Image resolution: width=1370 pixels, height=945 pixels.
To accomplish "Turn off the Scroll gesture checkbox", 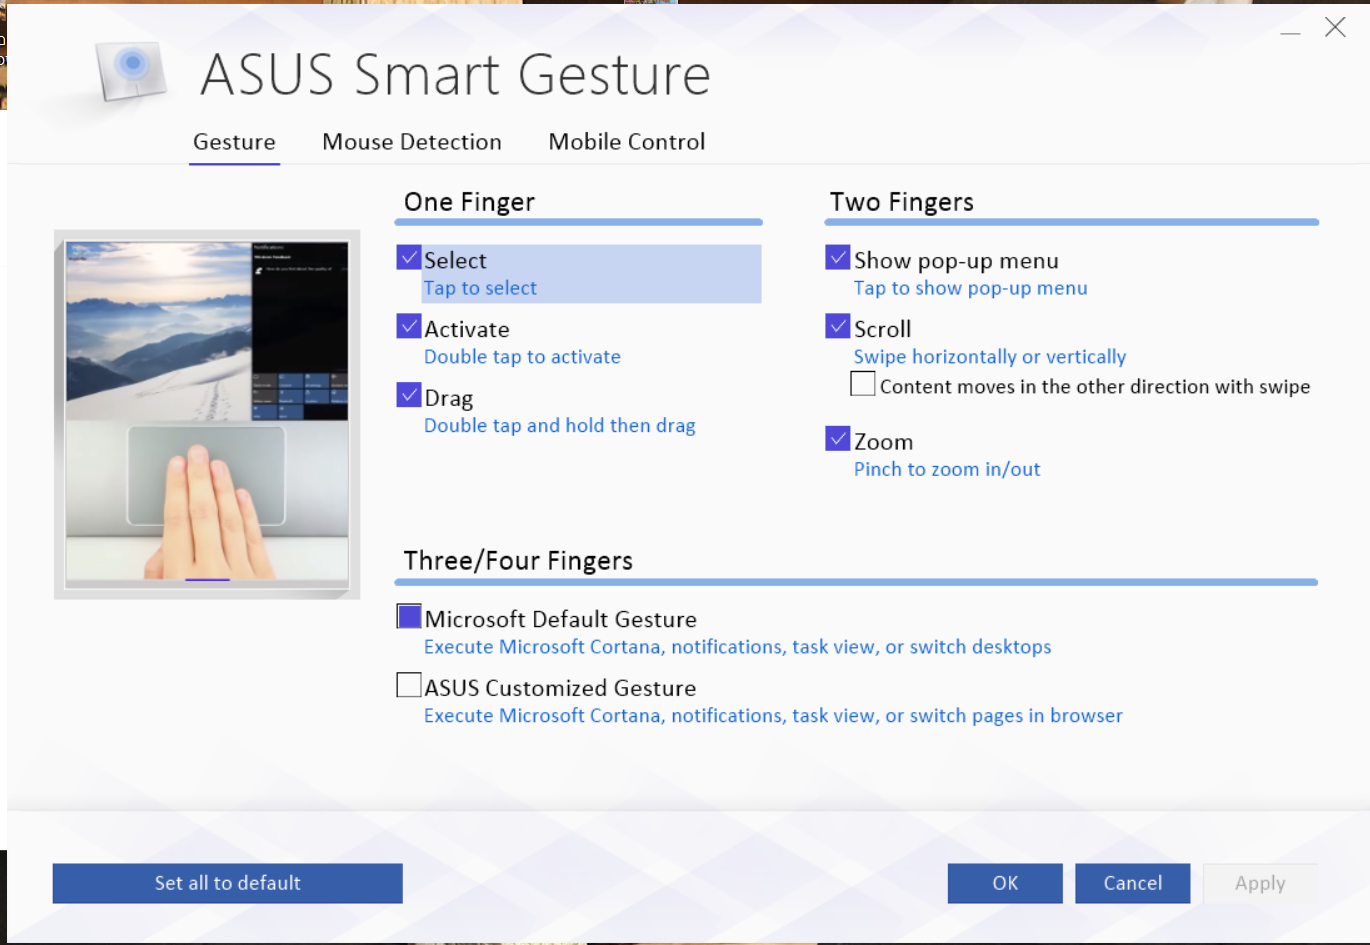I will [838, 327].
